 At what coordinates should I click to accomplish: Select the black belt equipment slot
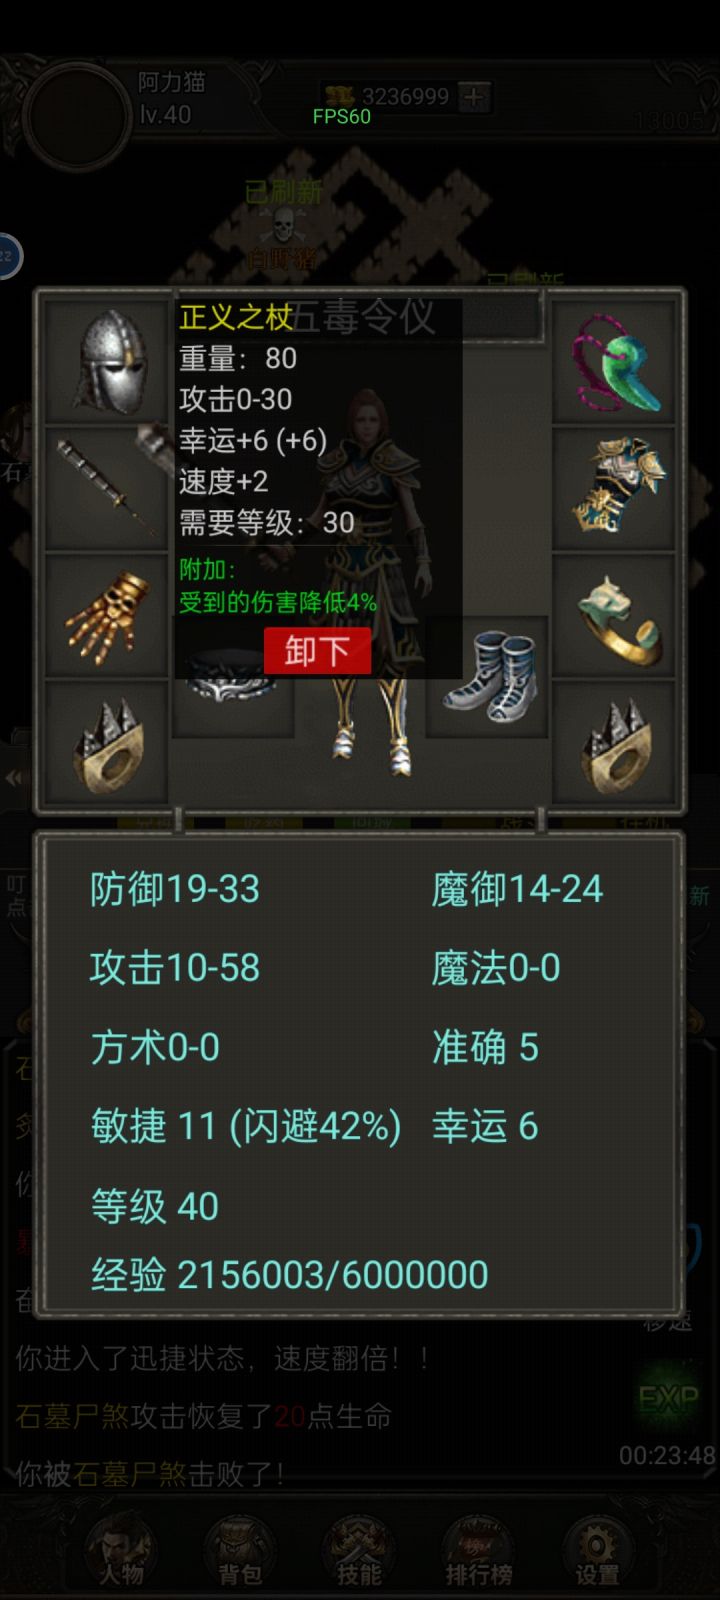coord(233,690)
